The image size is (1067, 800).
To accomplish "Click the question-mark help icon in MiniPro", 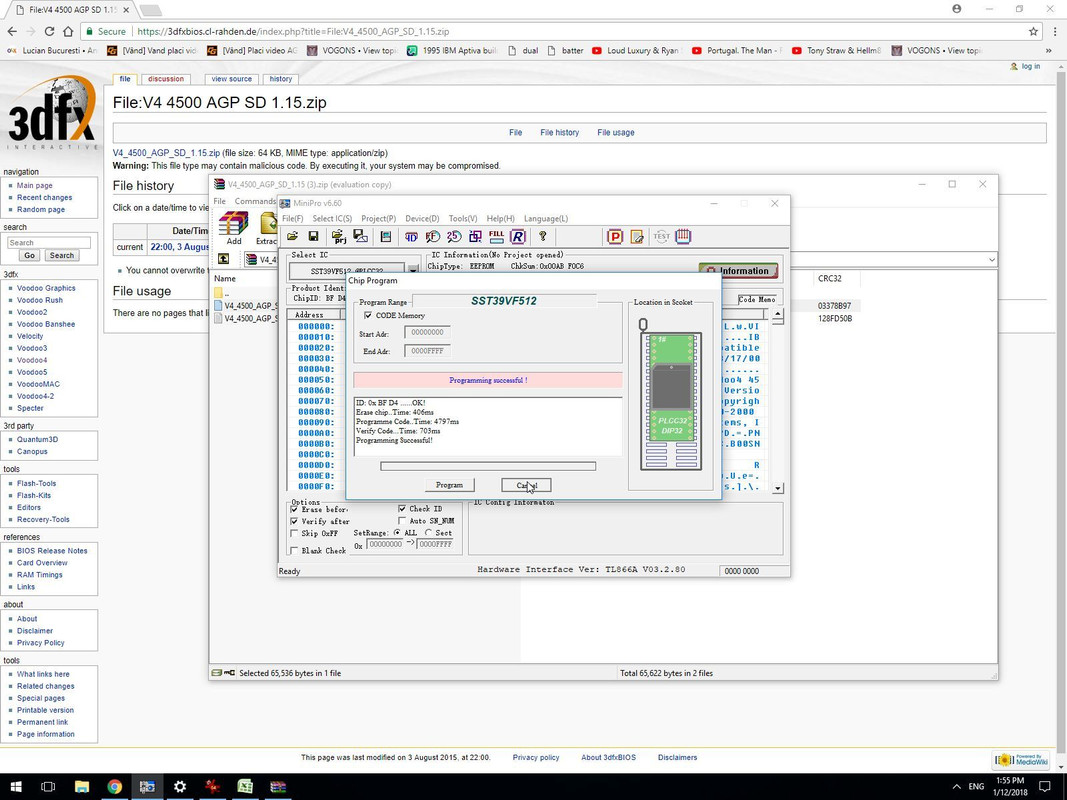I will point(542,236).
